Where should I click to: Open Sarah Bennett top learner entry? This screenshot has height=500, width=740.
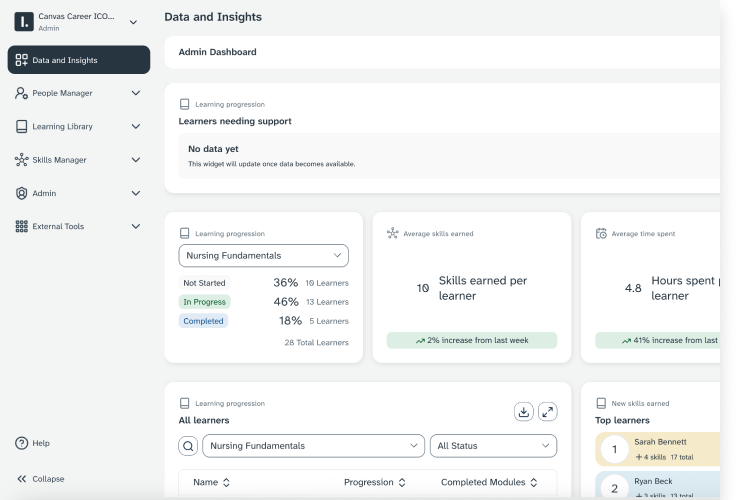(x=660, y=448)
